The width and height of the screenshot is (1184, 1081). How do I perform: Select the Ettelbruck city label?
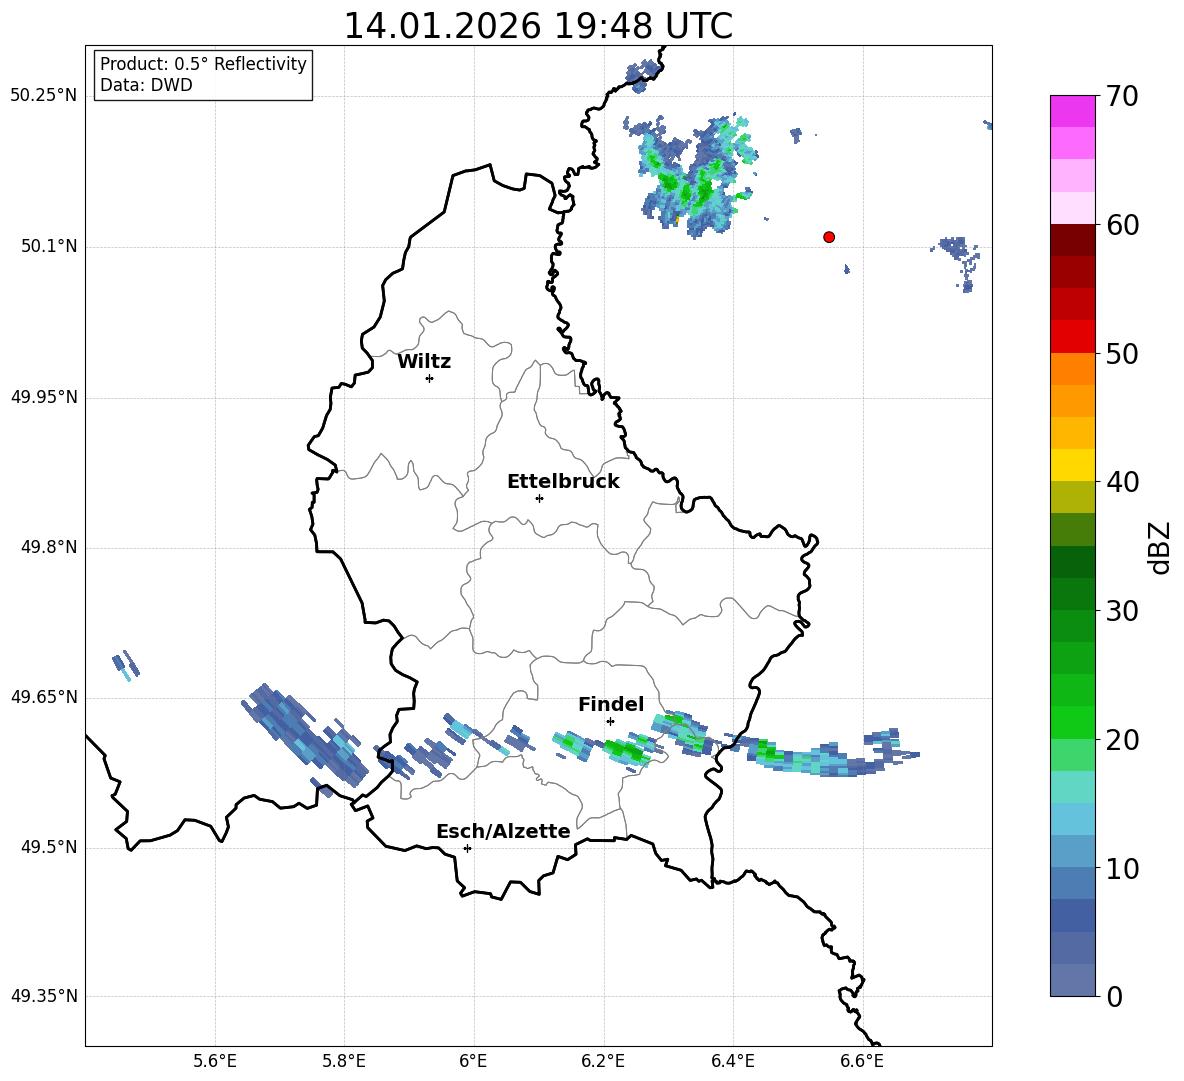click(x=563, y=482)
